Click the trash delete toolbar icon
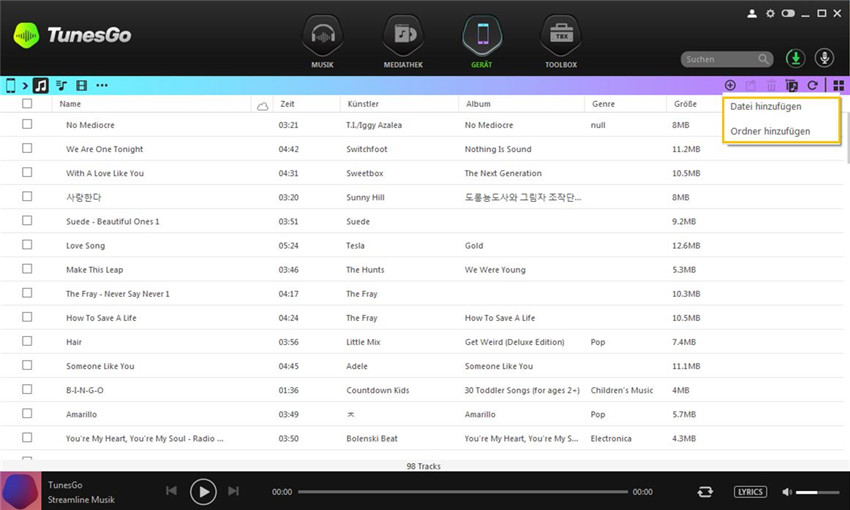850x510 pixels. pos(771,85)
